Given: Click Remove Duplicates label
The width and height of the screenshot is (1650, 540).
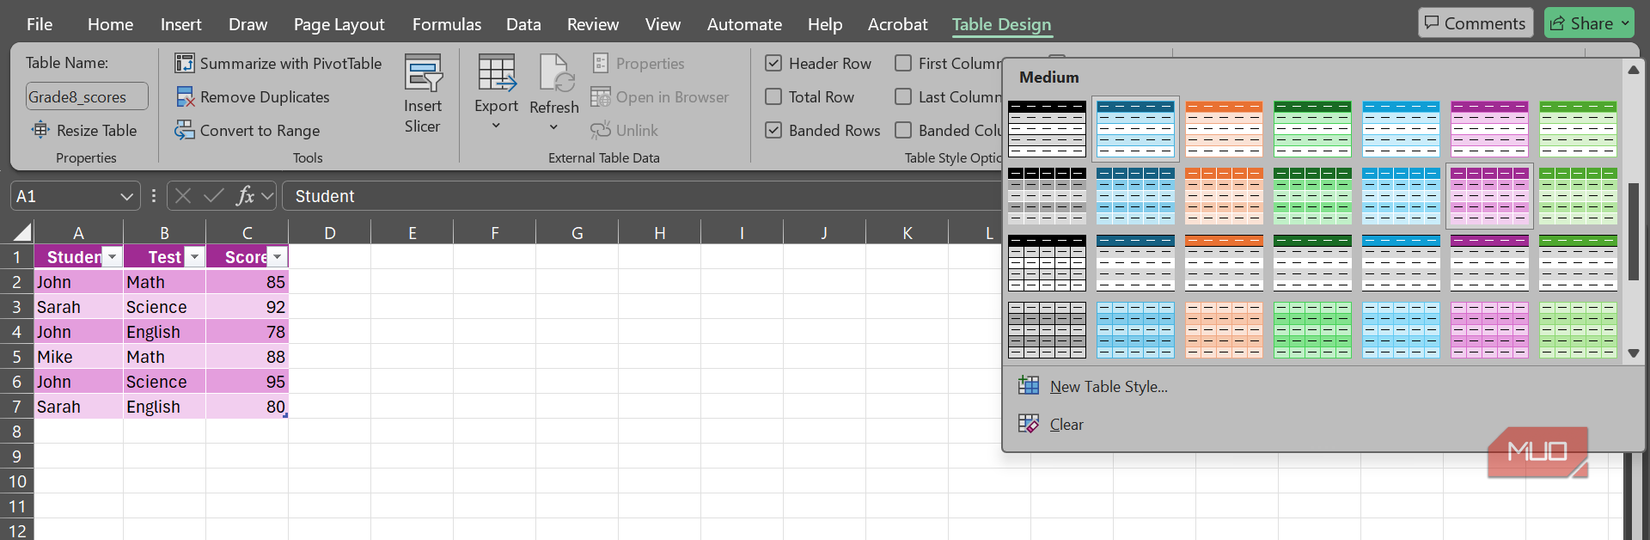Looking at the screenshot, I should [265, 97].
